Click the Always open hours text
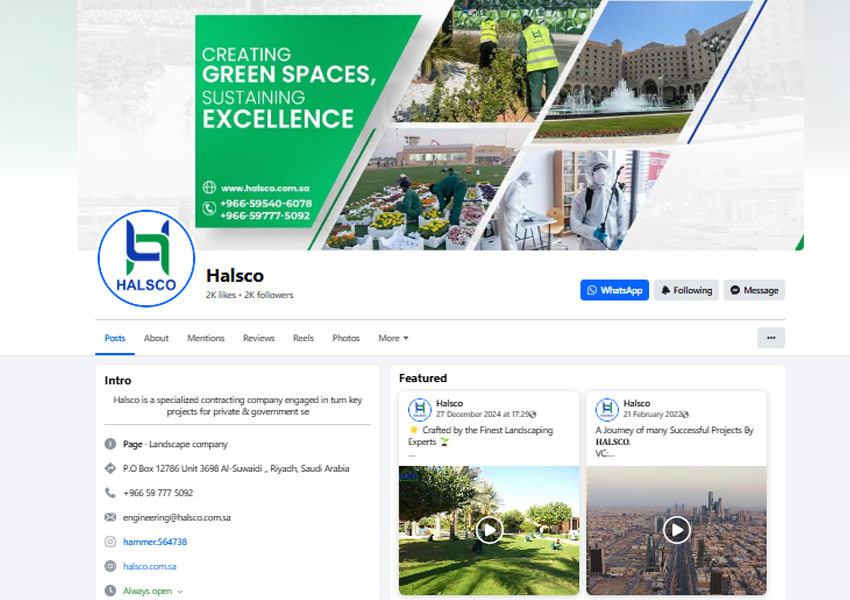Image resolution: width=850 pixels, height=600 pixels. [x=147, y=591]
